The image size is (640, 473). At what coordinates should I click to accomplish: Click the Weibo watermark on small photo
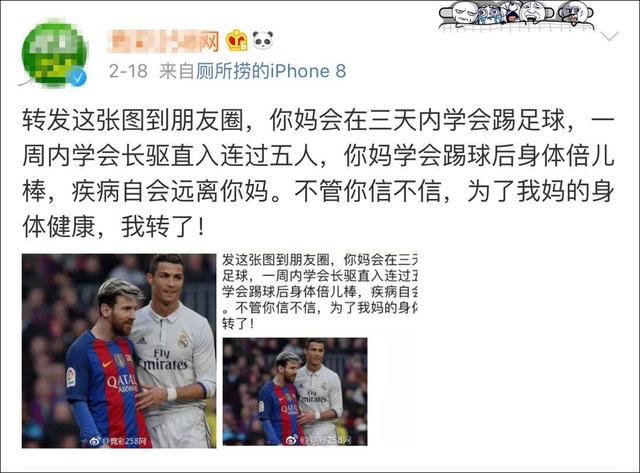(x=318, y=440)
